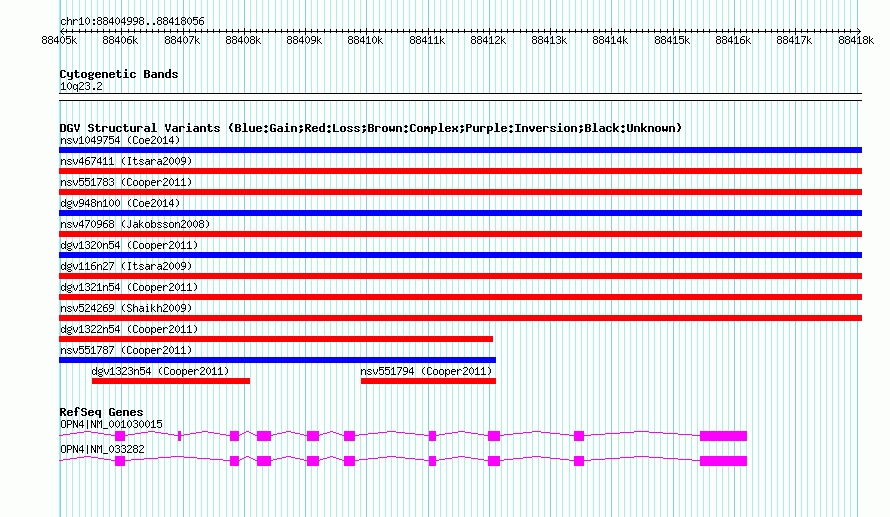Screen dimensions: 890x517
Task: Click blue bar under dgv1320n54
Action: click(460, 255)
